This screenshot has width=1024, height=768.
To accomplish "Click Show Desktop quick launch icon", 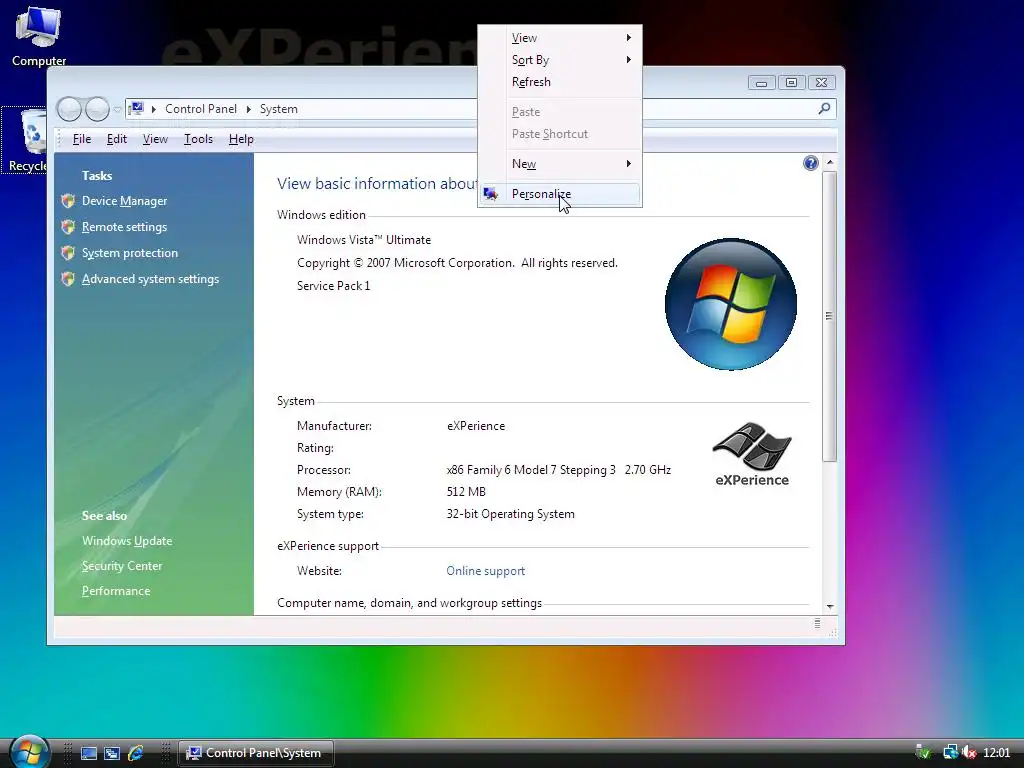I will [89, 753].
